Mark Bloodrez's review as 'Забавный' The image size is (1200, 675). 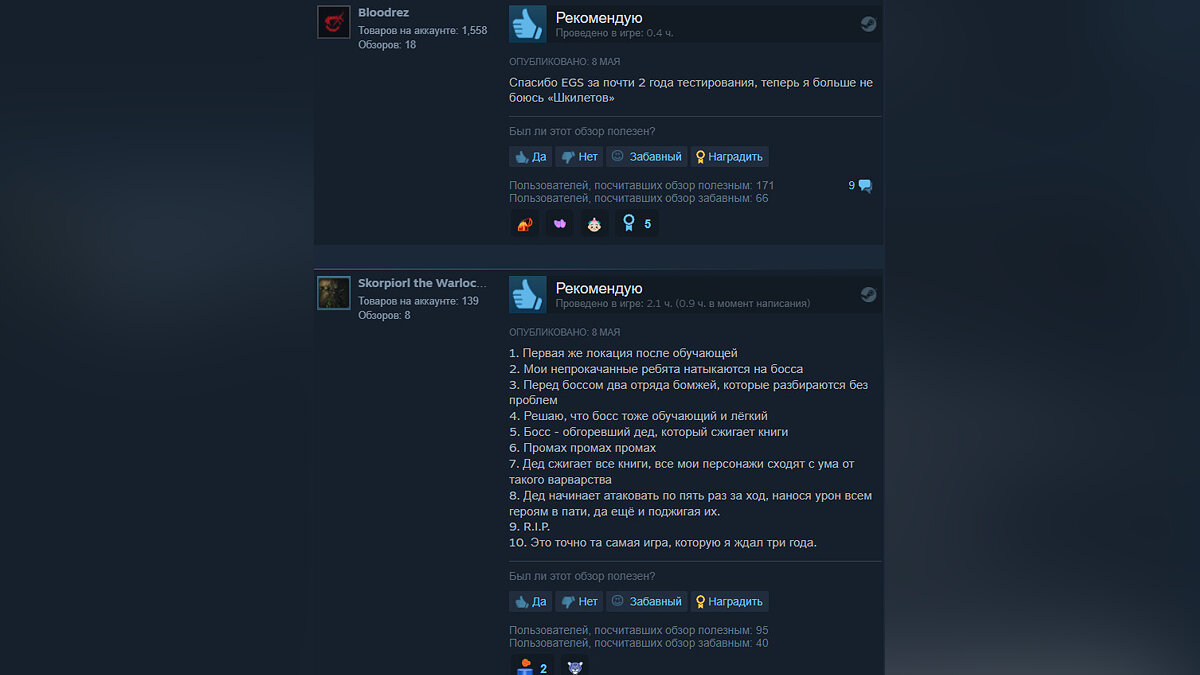point(646,157)
